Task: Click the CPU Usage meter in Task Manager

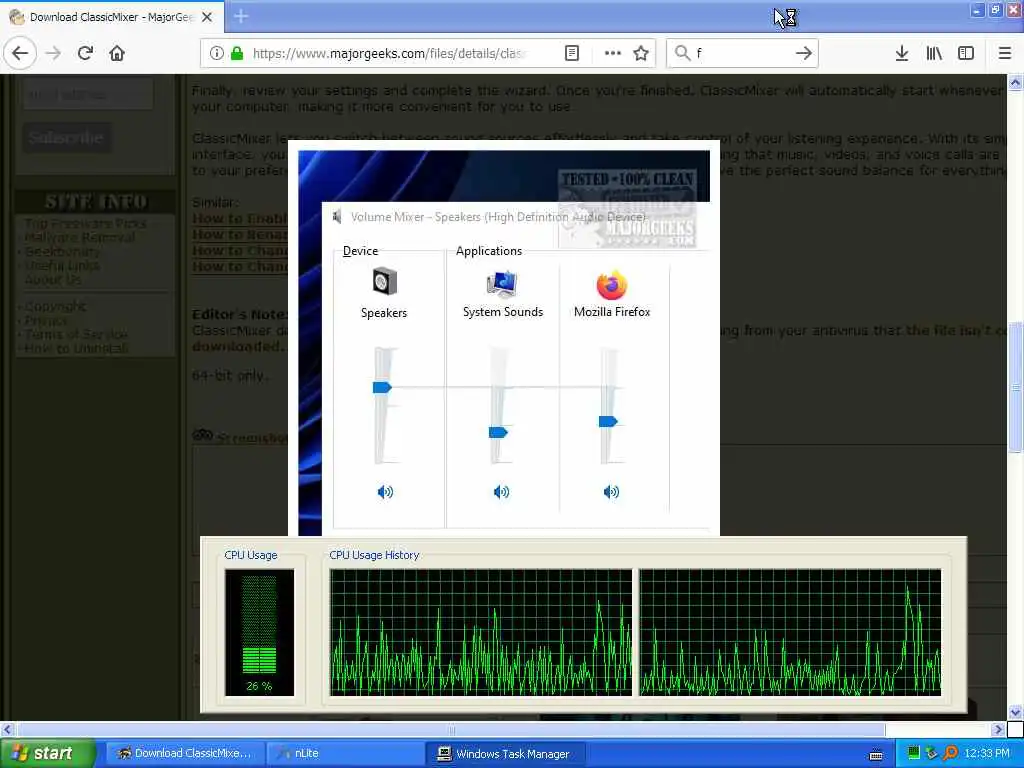Action: [259, 632]
